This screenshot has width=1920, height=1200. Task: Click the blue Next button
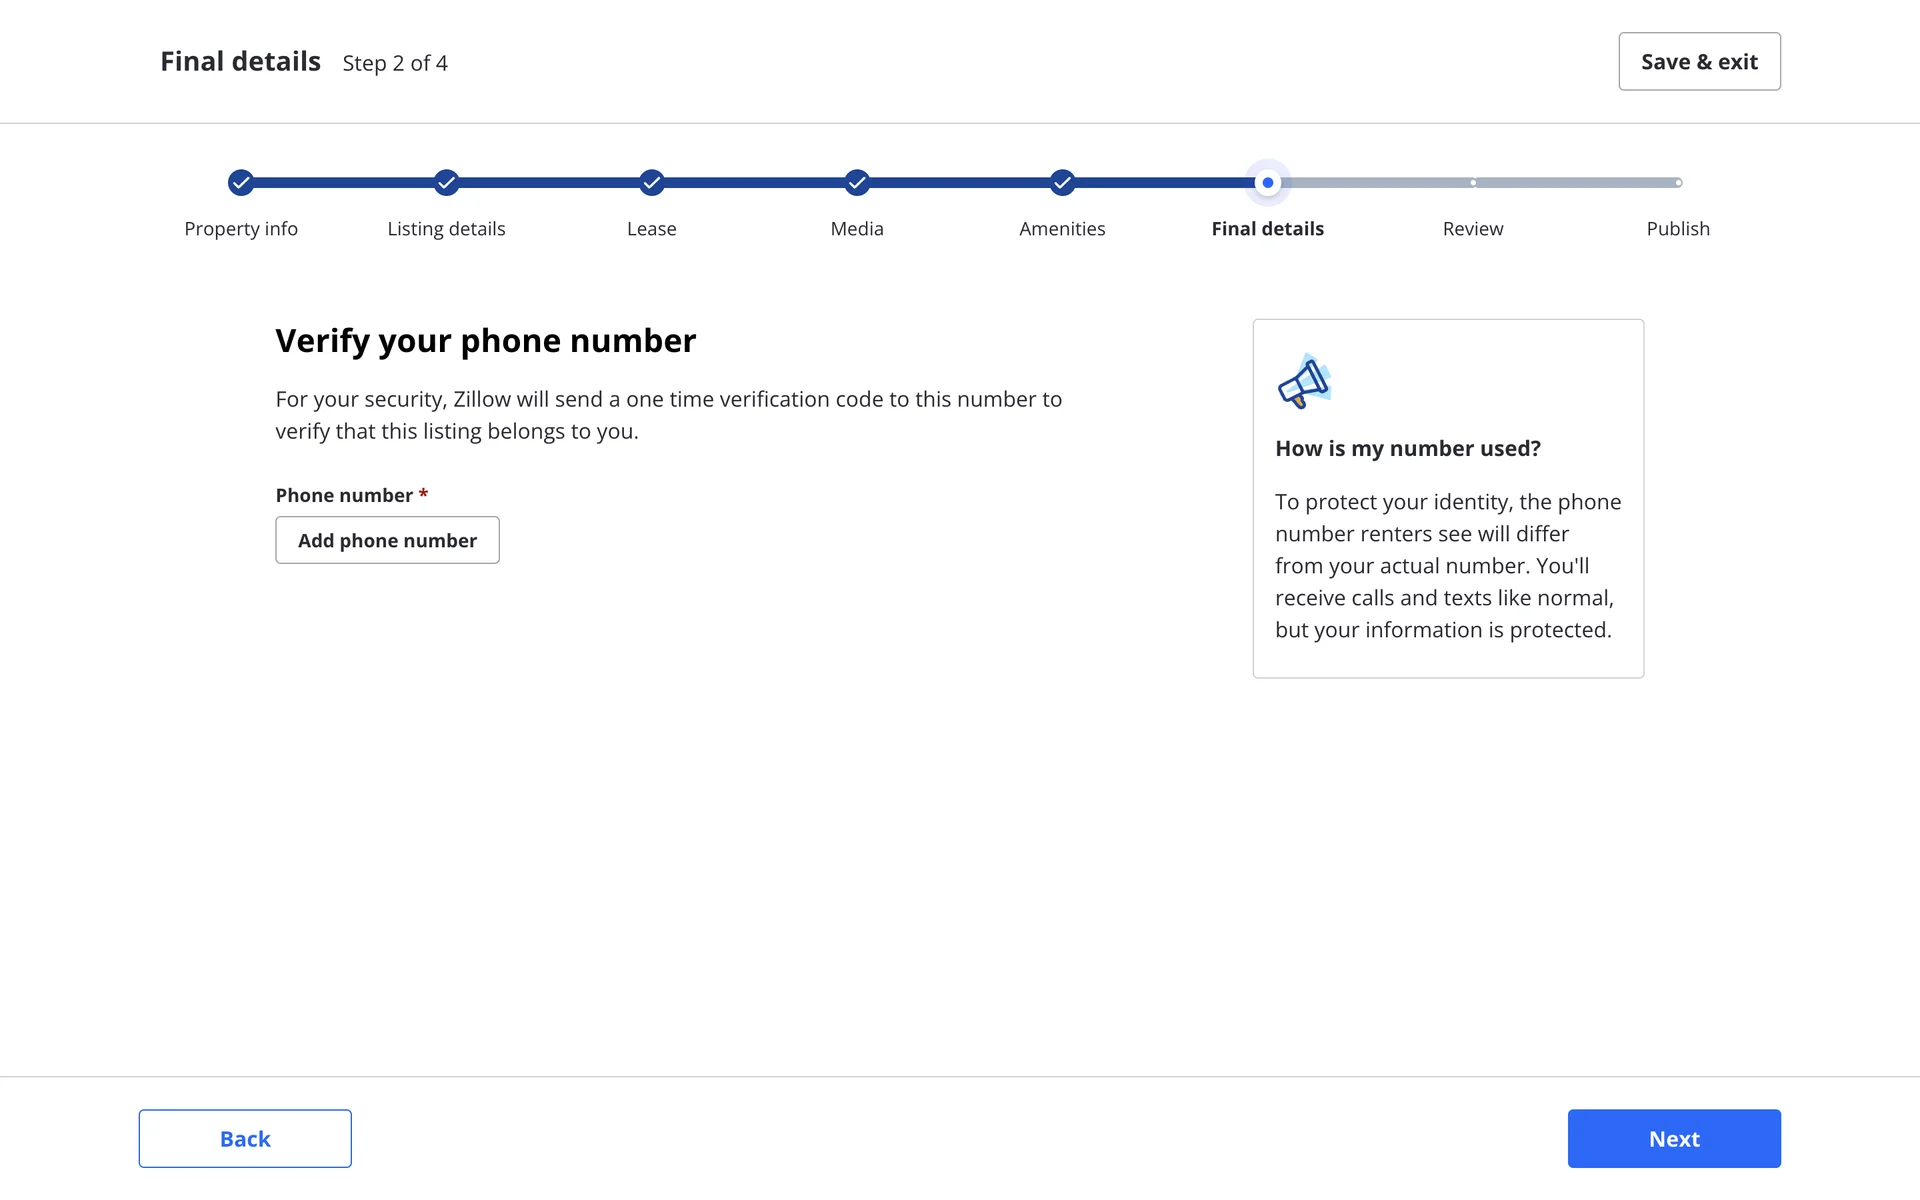(x=1674, y=1138)
